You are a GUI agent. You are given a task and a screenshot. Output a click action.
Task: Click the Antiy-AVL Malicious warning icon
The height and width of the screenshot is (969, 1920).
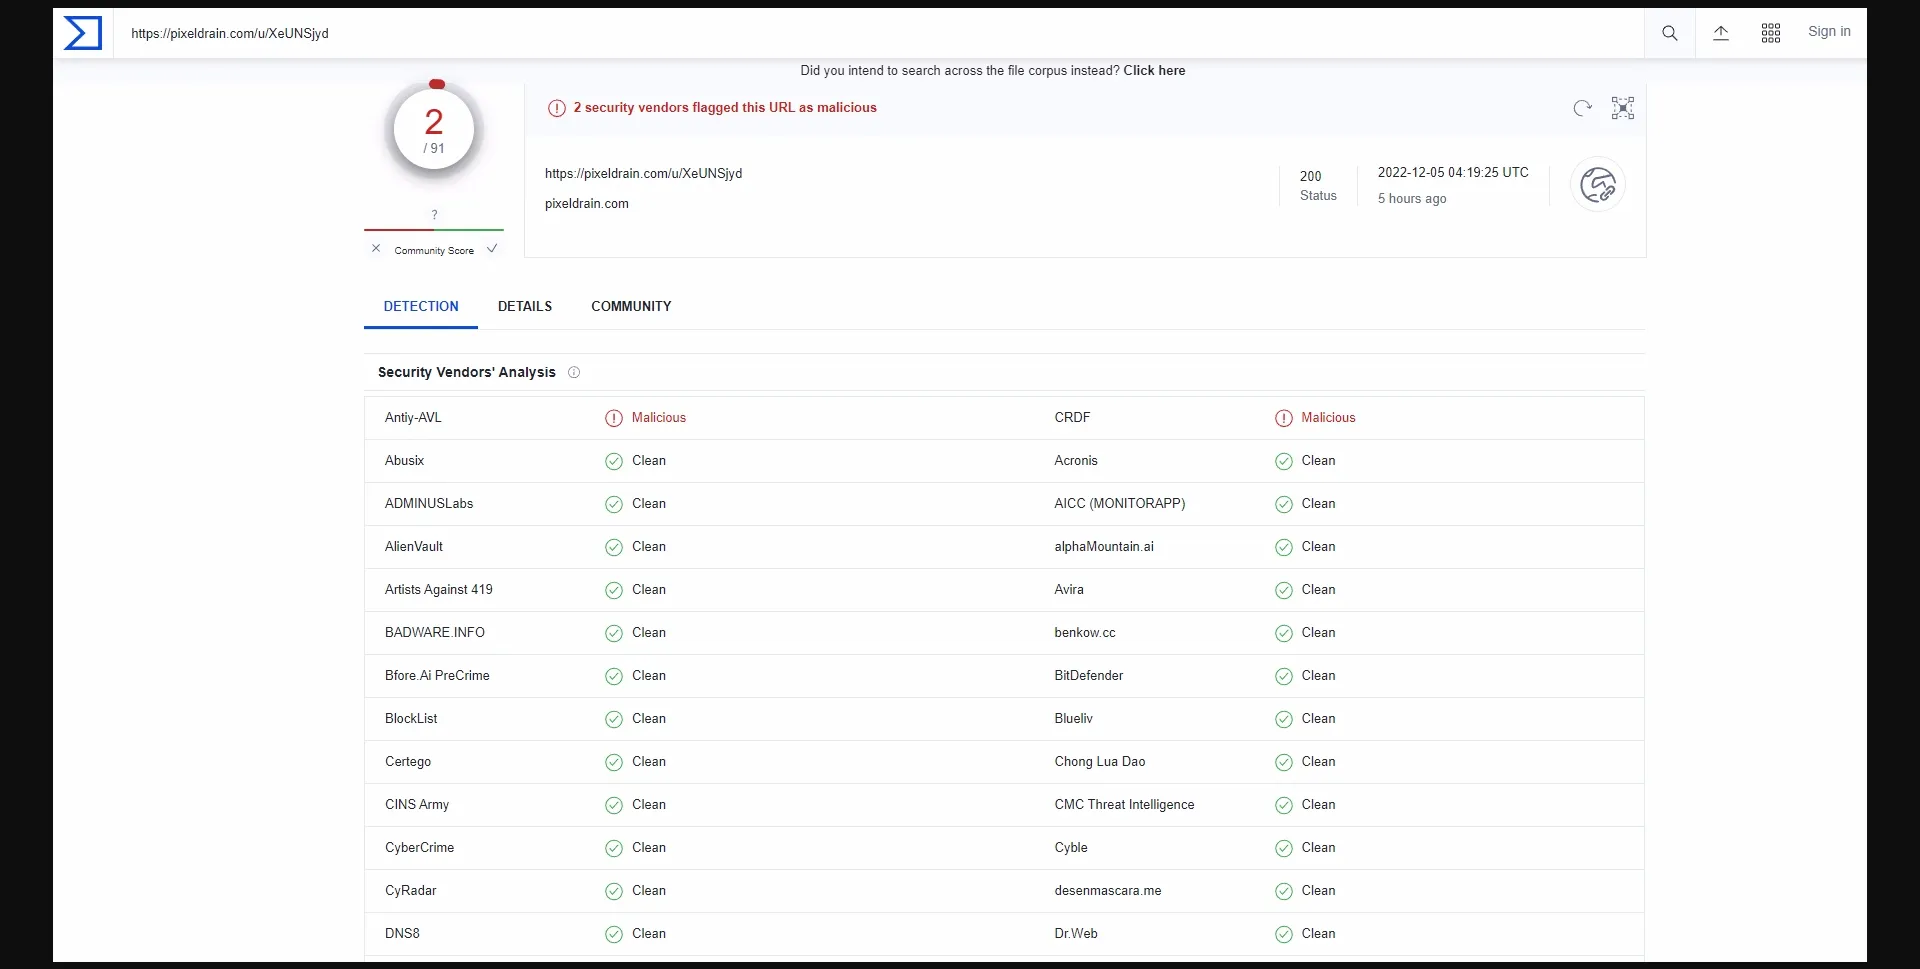click(613, 418)
